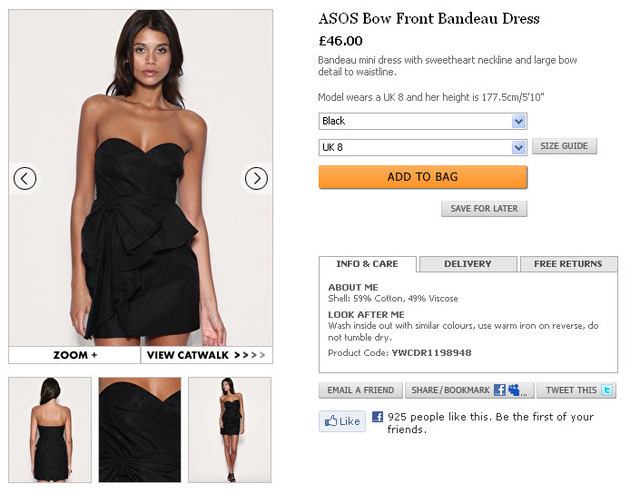This screenshot has width=640, height=494.
Task: Show the previous product image arrow
Action: 25,178
